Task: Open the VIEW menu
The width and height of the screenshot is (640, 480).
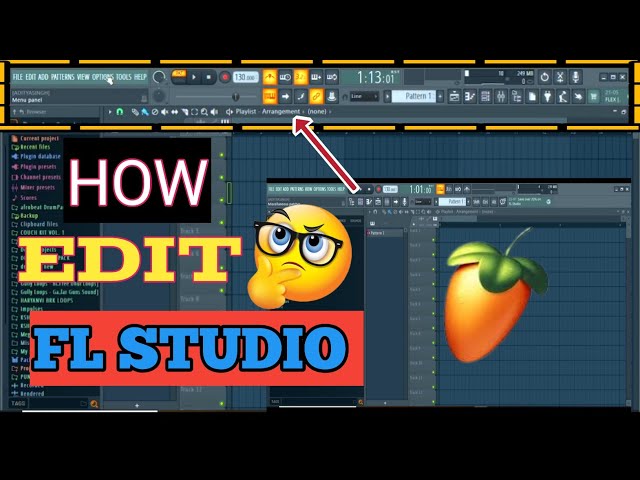Action: pos(83,77)
